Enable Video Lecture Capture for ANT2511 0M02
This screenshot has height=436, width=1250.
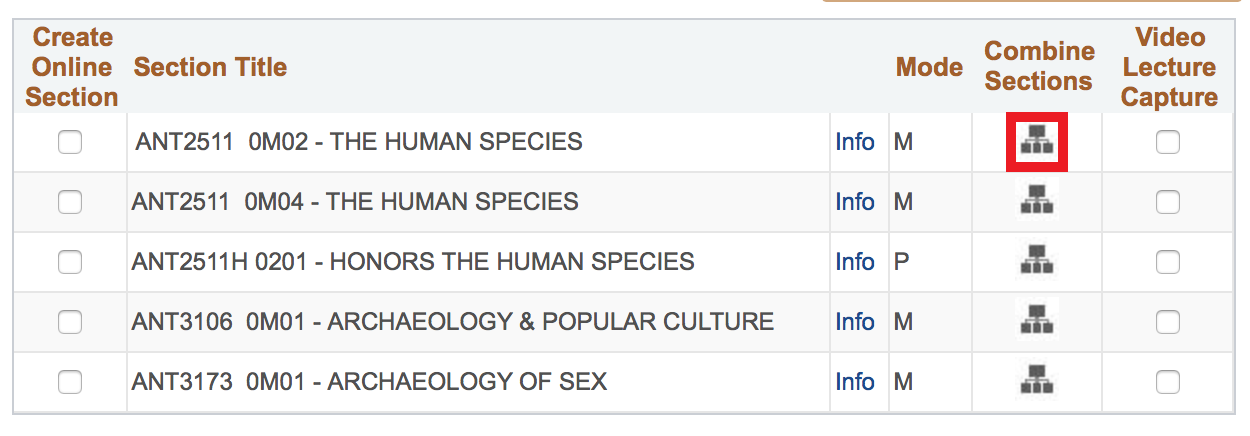coord(1167,142)
